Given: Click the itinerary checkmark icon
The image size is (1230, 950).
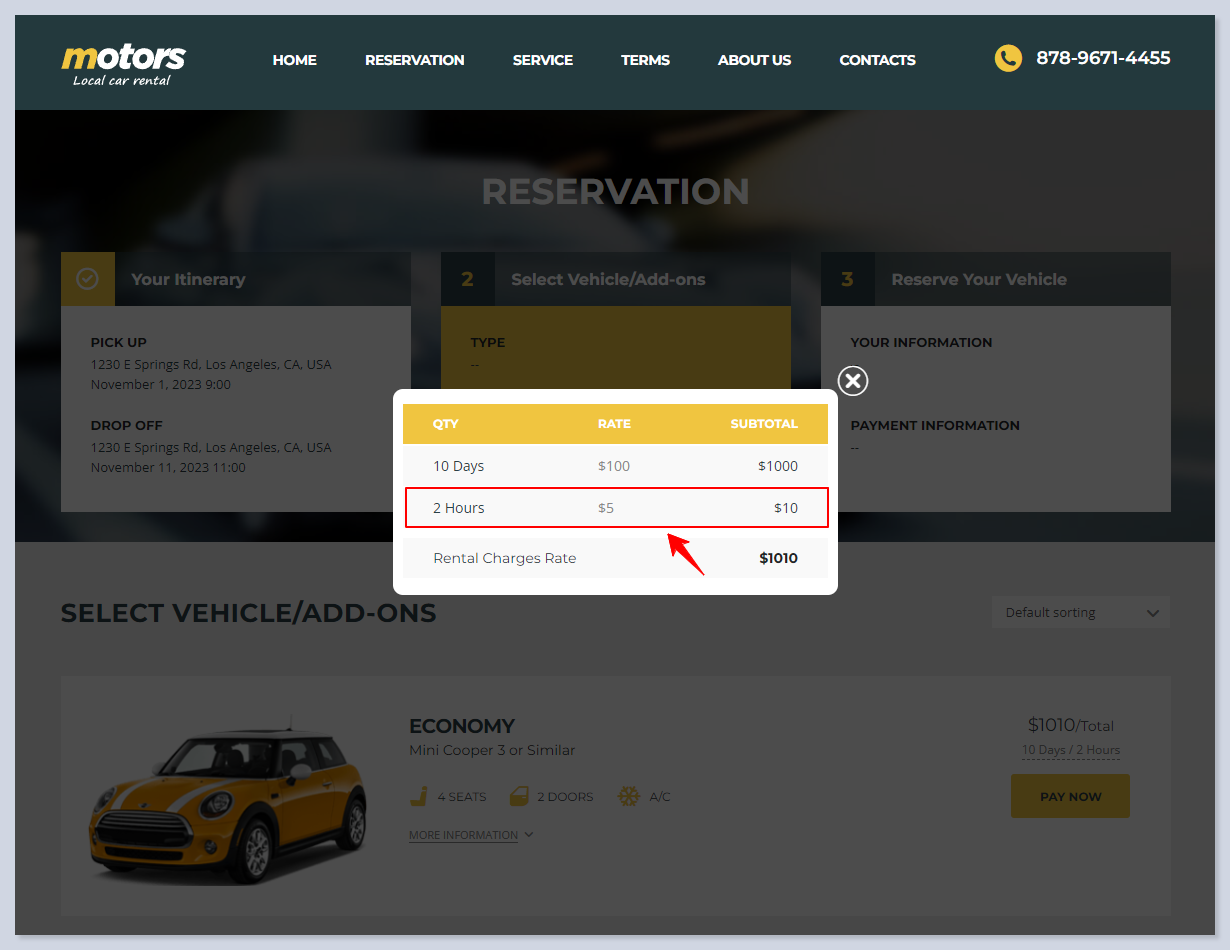Looking at the screenshot, I should 88,279.
